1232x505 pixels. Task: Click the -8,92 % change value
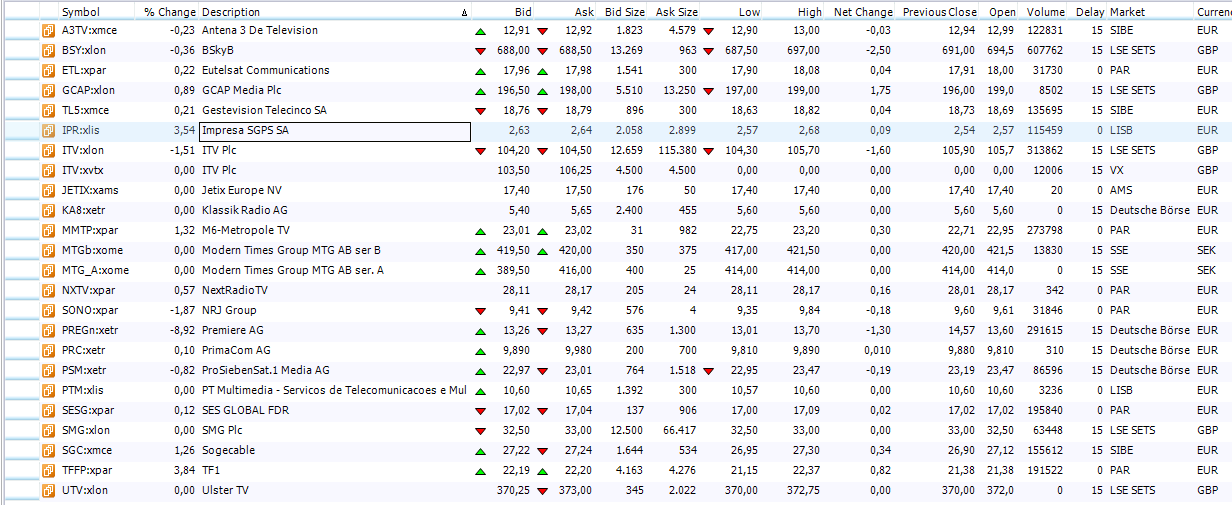[181, 330]
